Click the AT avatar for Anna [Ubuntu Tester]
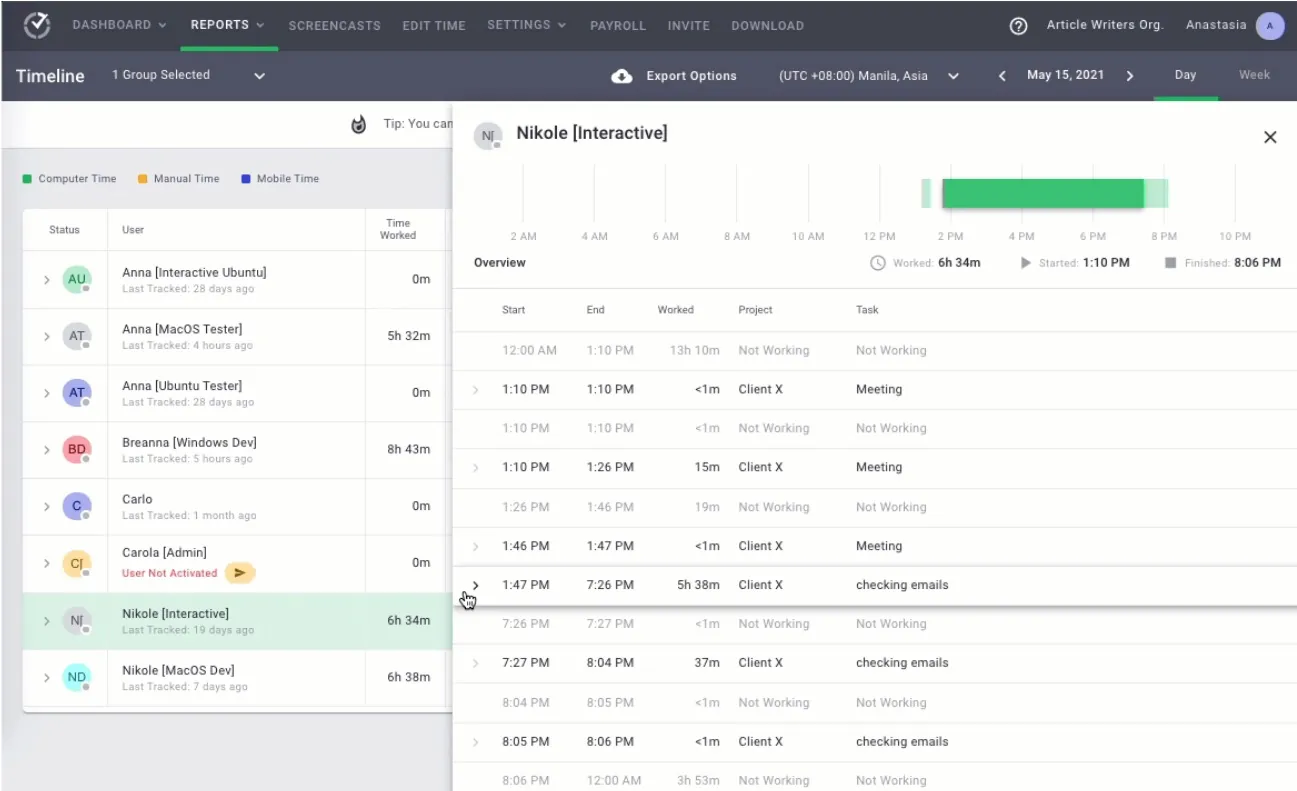The height and width of the screenshot is (791, 1297). pos(77,393)
